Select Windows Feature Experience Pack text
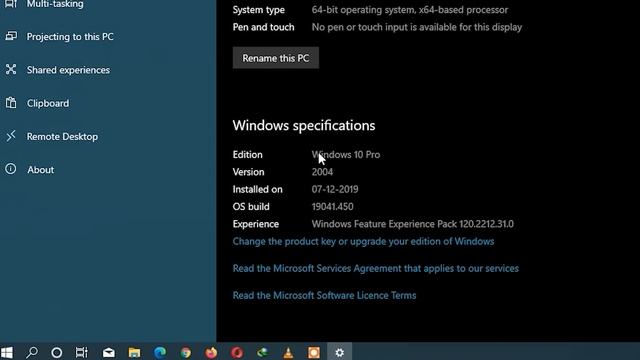This screenshot has width=640, height=360. tap(413, 224)
